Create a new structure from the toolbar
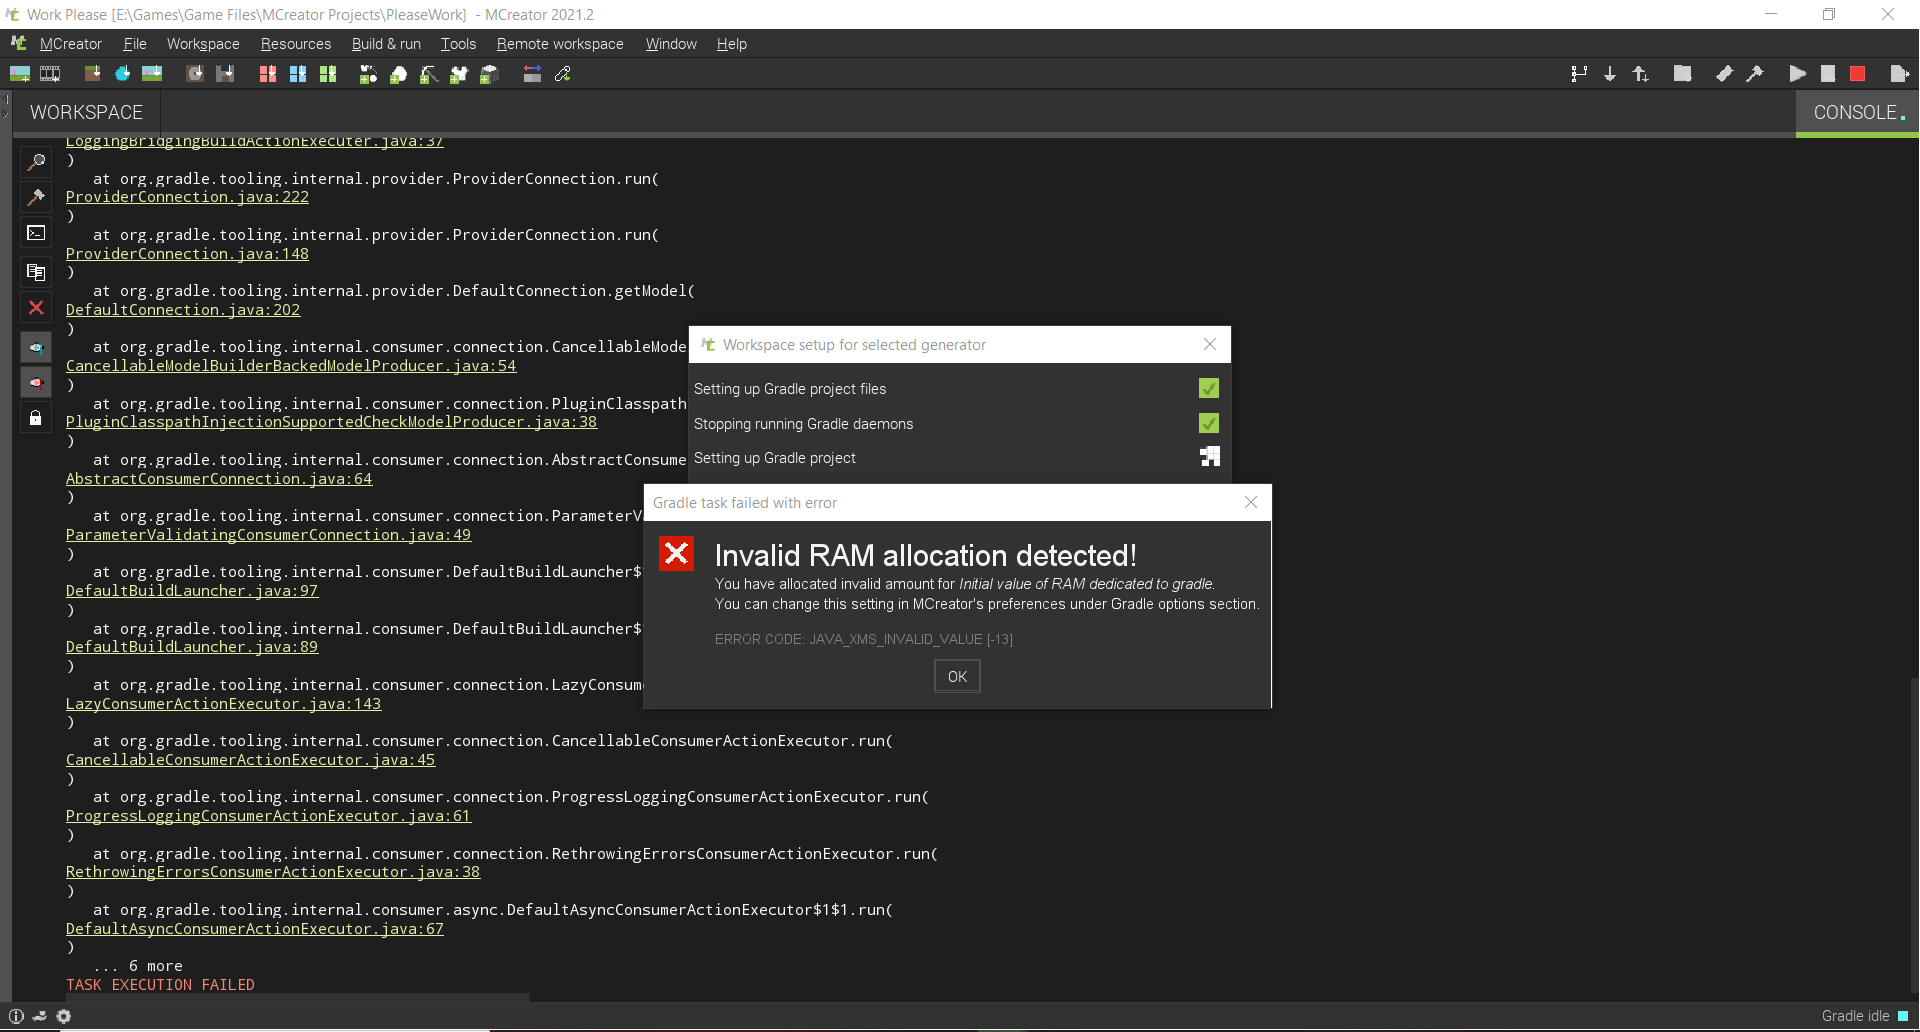The image size is (1920, 1032). coord(489,74)
